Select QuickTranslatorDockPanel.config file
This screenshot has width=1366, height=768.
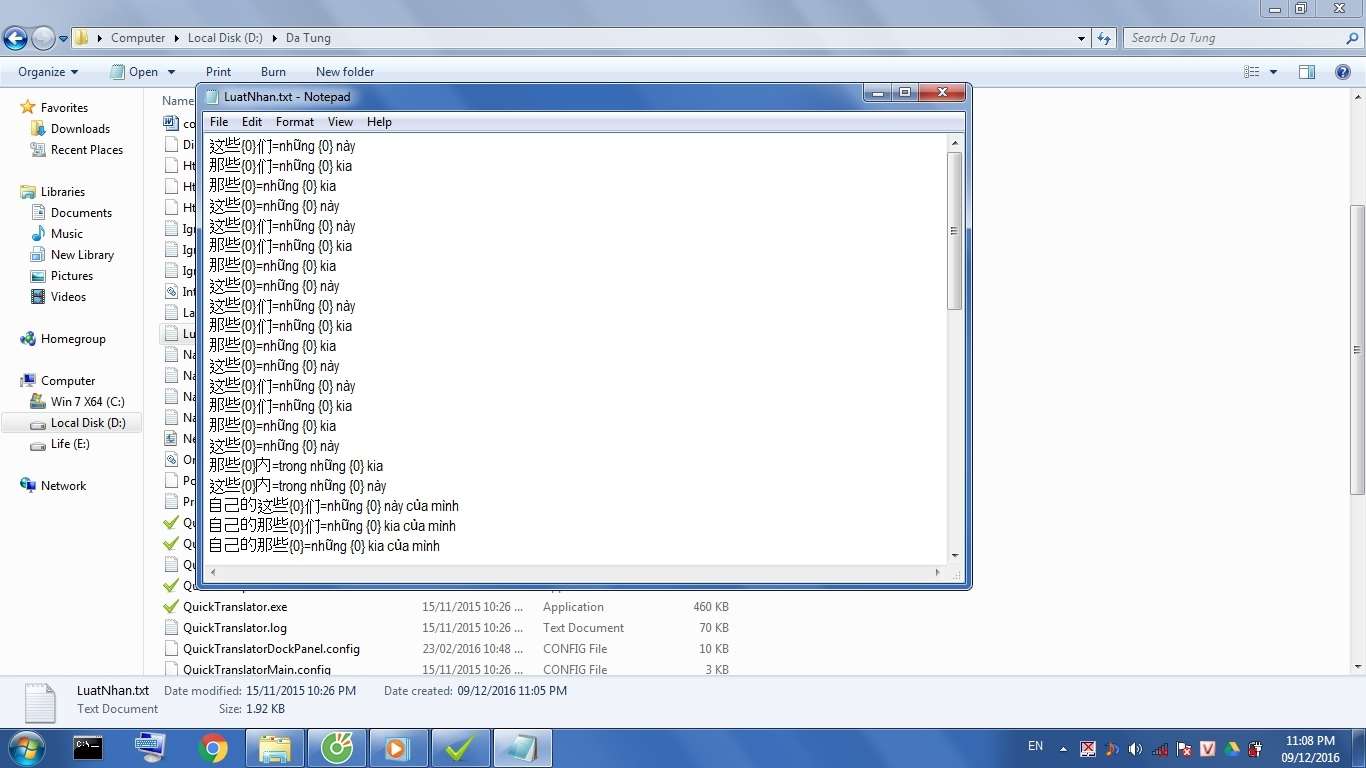[x=271, y=649]
